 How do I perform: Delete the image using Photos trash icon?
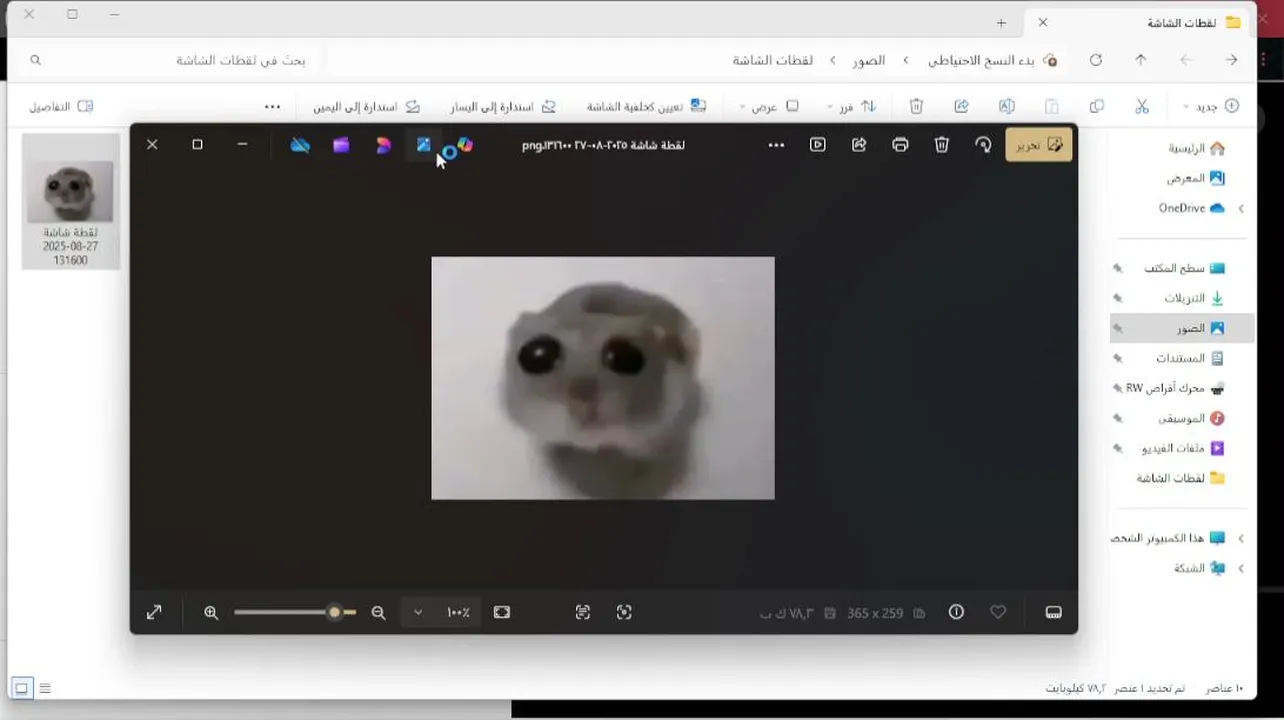pyautogui.click(x=941, y=145)
